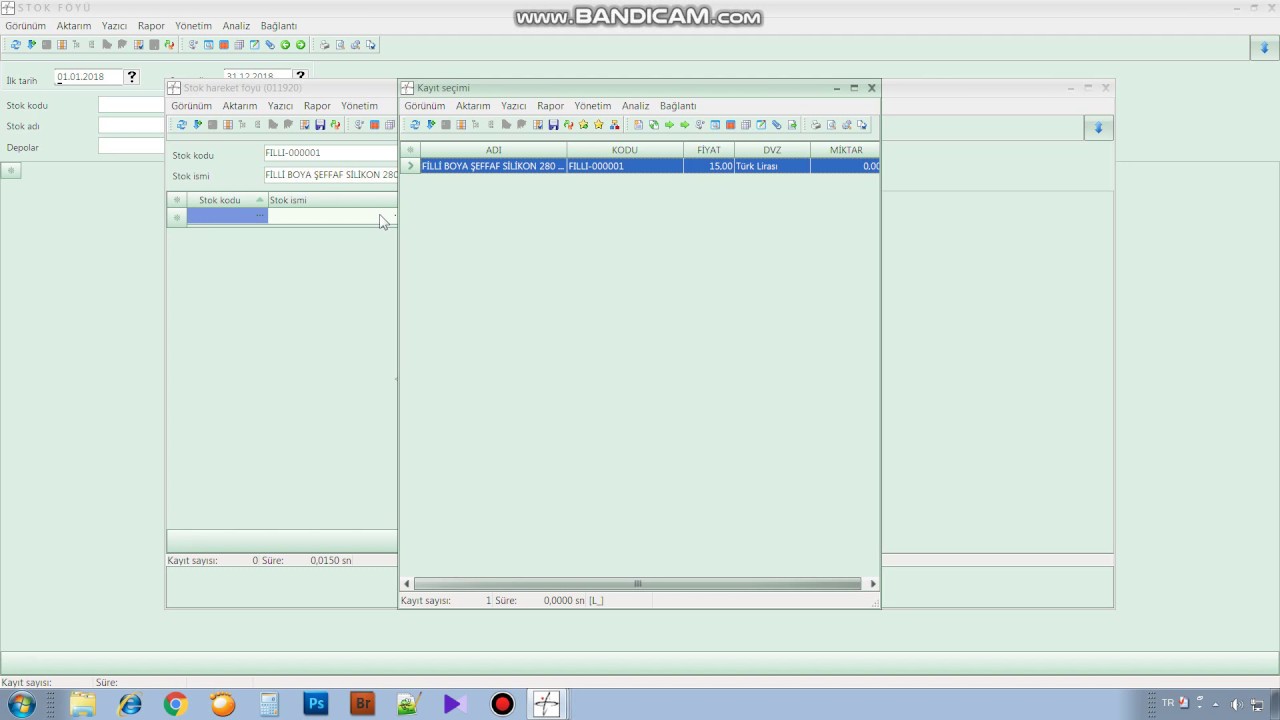Click orange-red grid icon in Kayıt seçimi toolbar
The width and height of the screenshot is (1280, 720).
pos(731,125)
